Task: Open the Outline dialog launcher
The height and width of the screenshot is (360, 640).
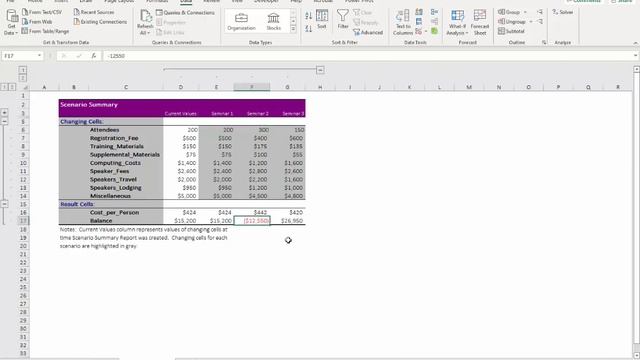Action: pyautogui.click(x=544, y=42)
